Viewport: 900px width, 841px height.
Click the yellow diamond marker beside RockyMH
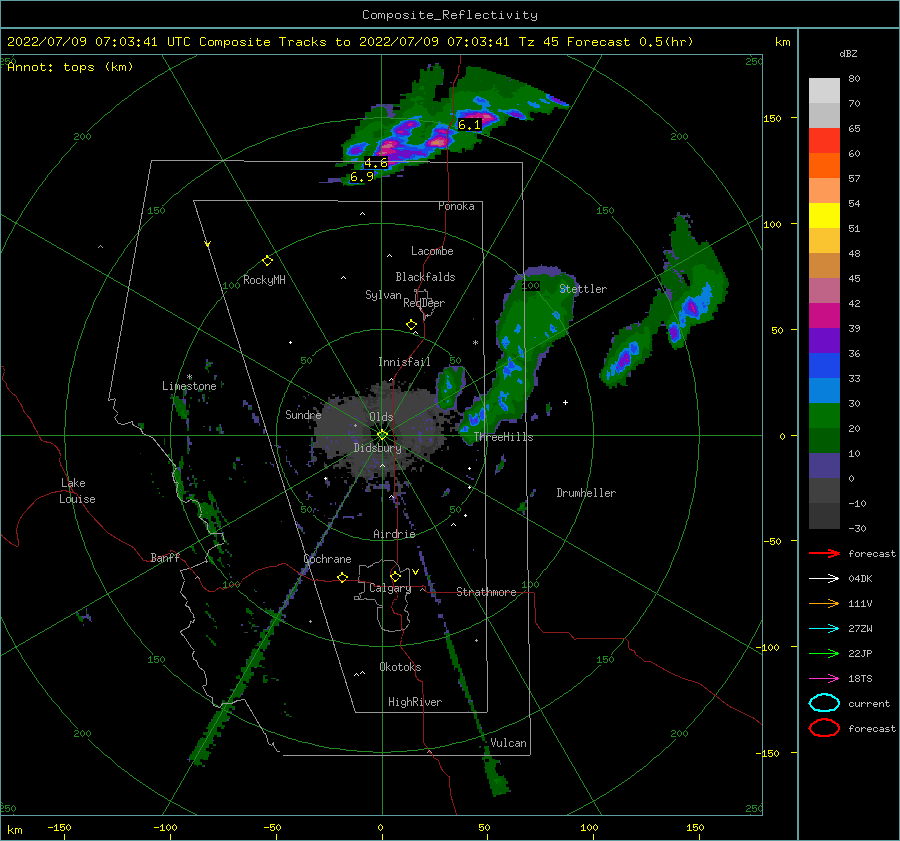pyautogui.click(x=267, y=261)
